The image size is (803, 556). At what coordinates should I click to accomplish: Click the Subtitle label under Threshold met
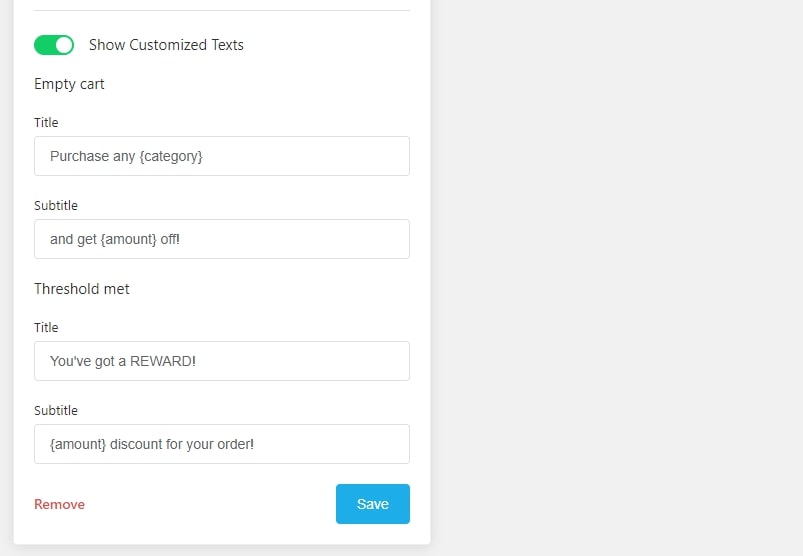tap(56, 410)
